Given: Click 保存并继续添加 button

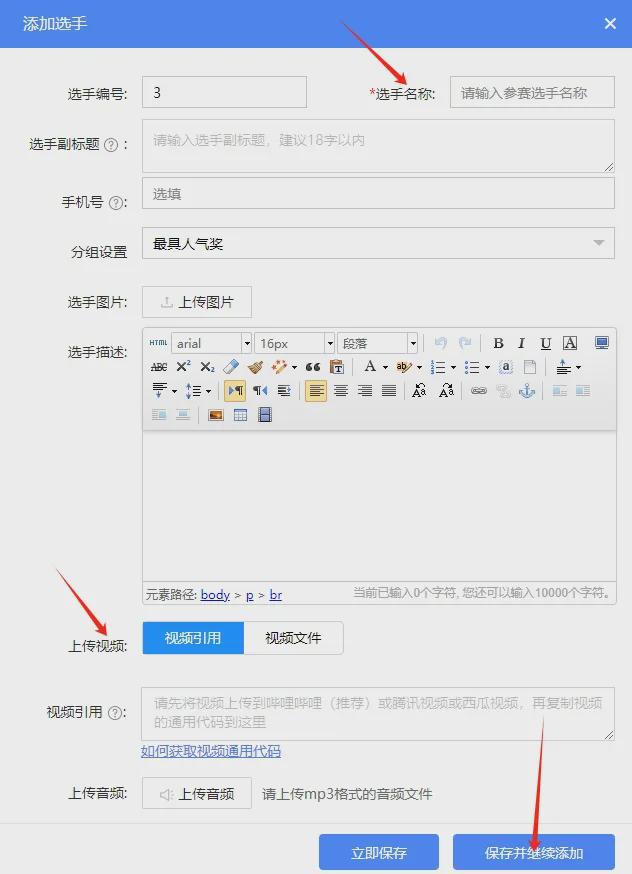Looking at the screenshot, I should 534,852.
